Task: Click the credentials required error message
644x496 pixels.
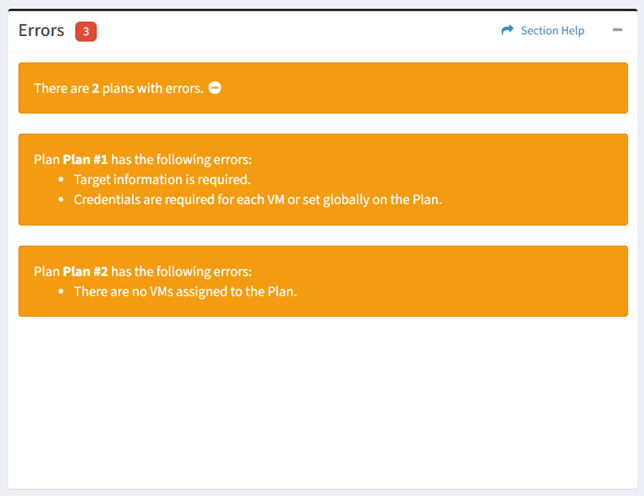Action: (x=257, y=199)
